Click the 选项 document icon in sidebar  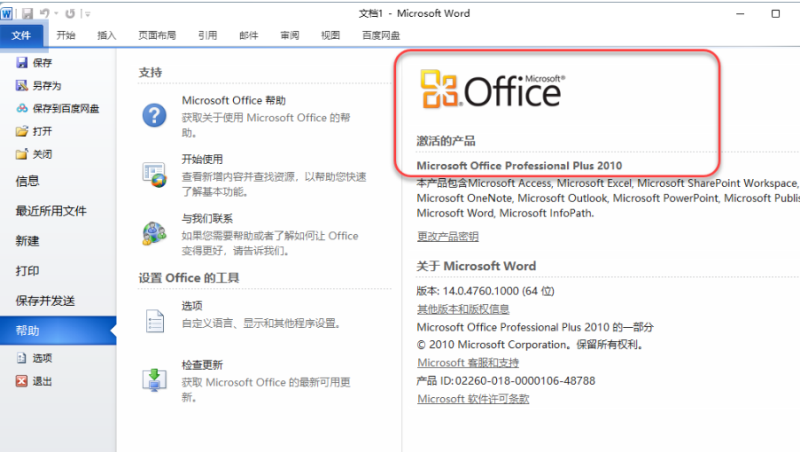pyautogui.click(x=21, y=358)
